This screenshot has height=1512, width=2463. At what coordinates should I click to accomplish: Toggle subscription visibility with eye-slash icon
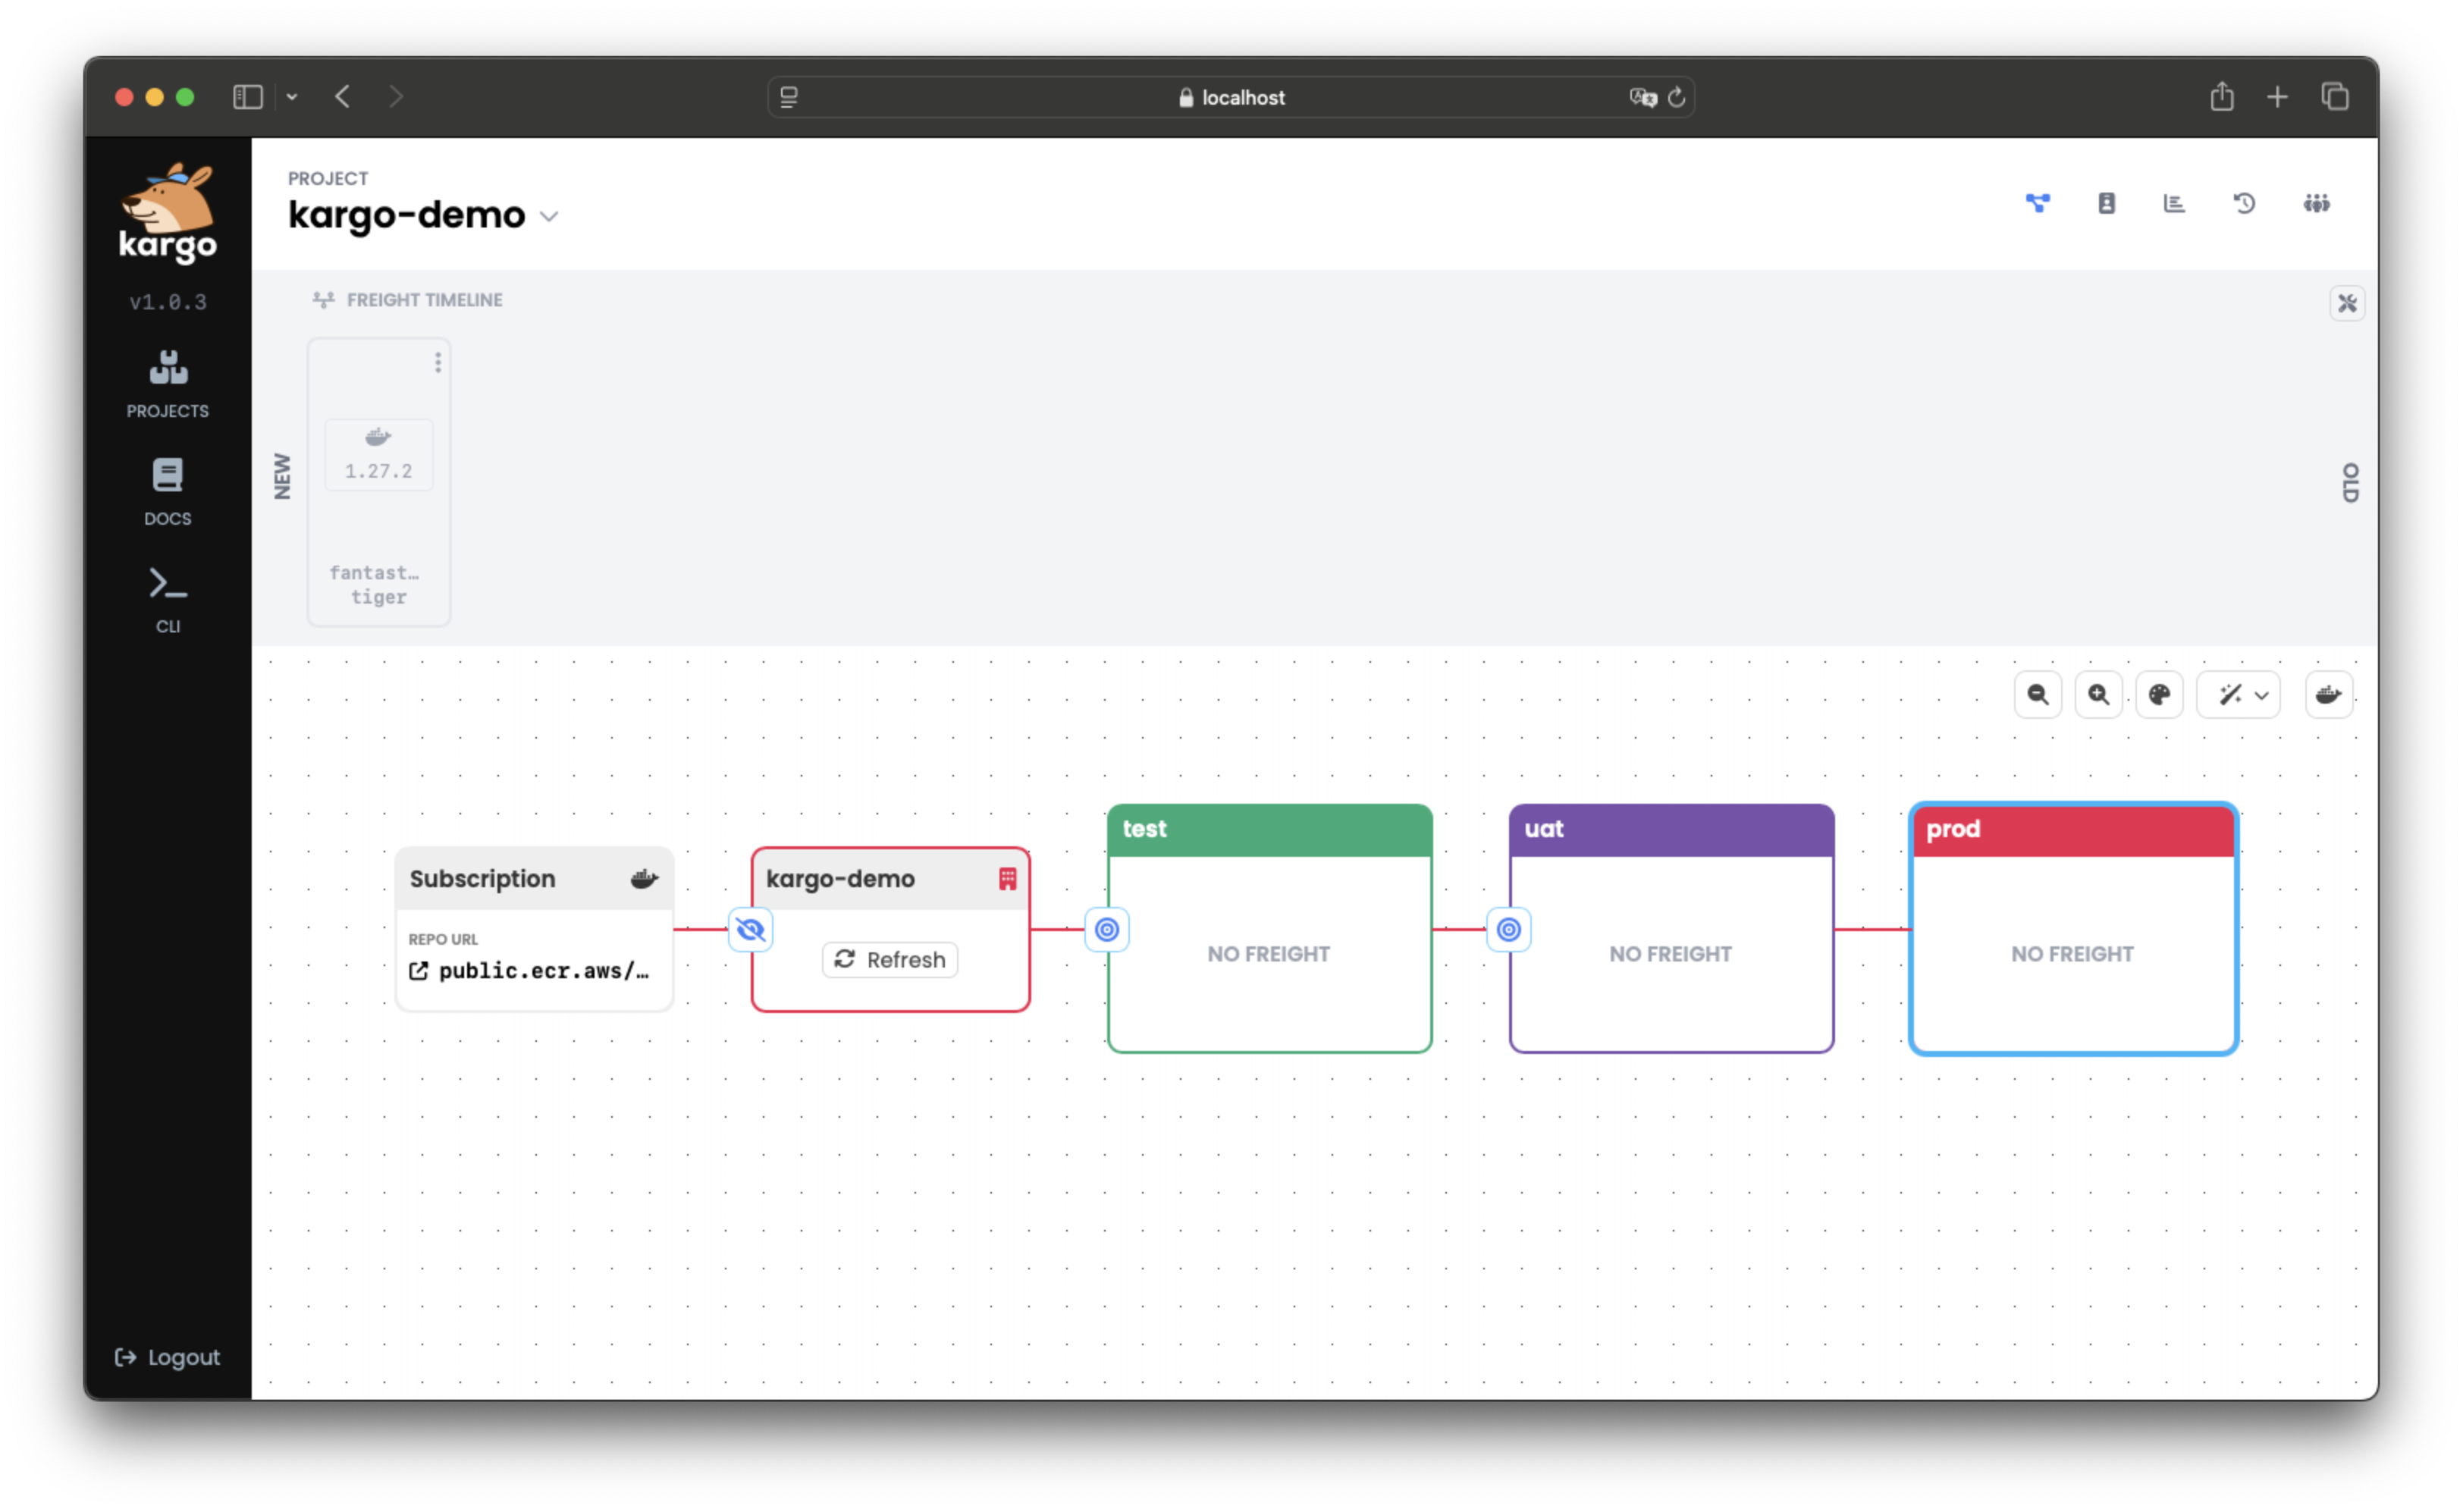(x=750, y=930)
